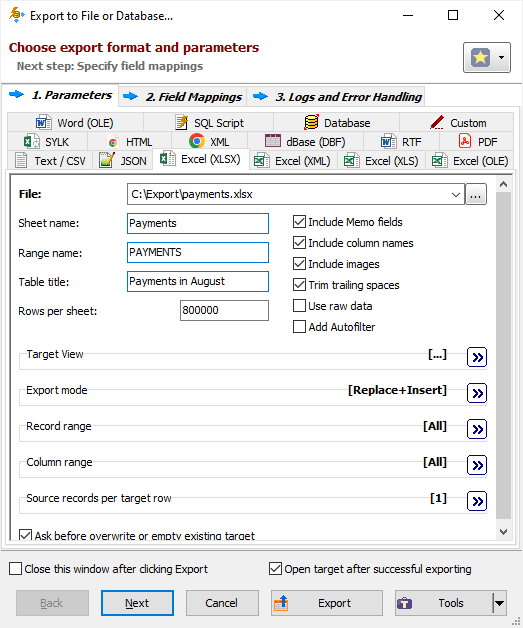Screen dimensions: 523x628
Task: Expand the Record range section
Action: coord(477,429)
